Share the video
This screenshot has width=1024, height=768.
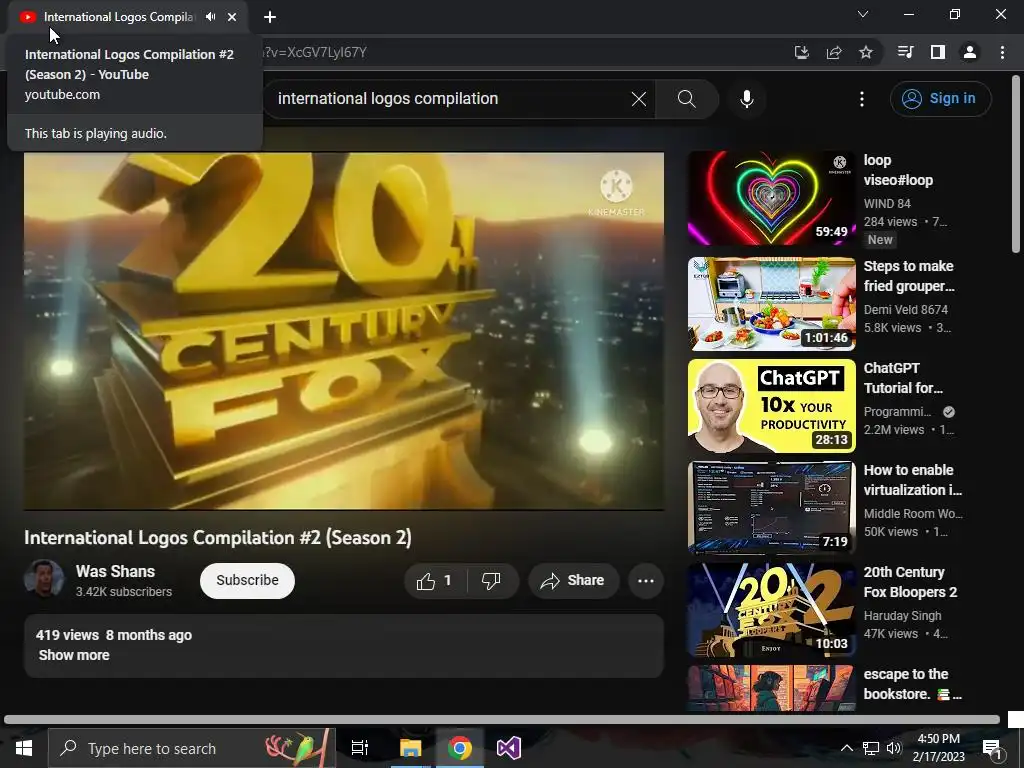[x=573, y=581]
